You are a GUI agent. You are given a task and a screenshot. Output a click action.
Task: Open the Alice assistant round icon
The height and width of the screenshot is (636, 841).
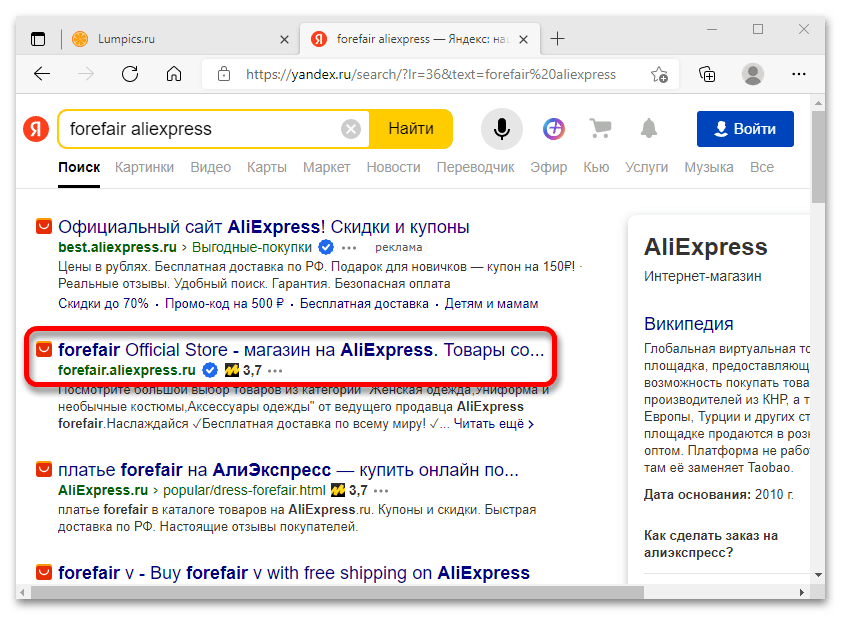554,129
